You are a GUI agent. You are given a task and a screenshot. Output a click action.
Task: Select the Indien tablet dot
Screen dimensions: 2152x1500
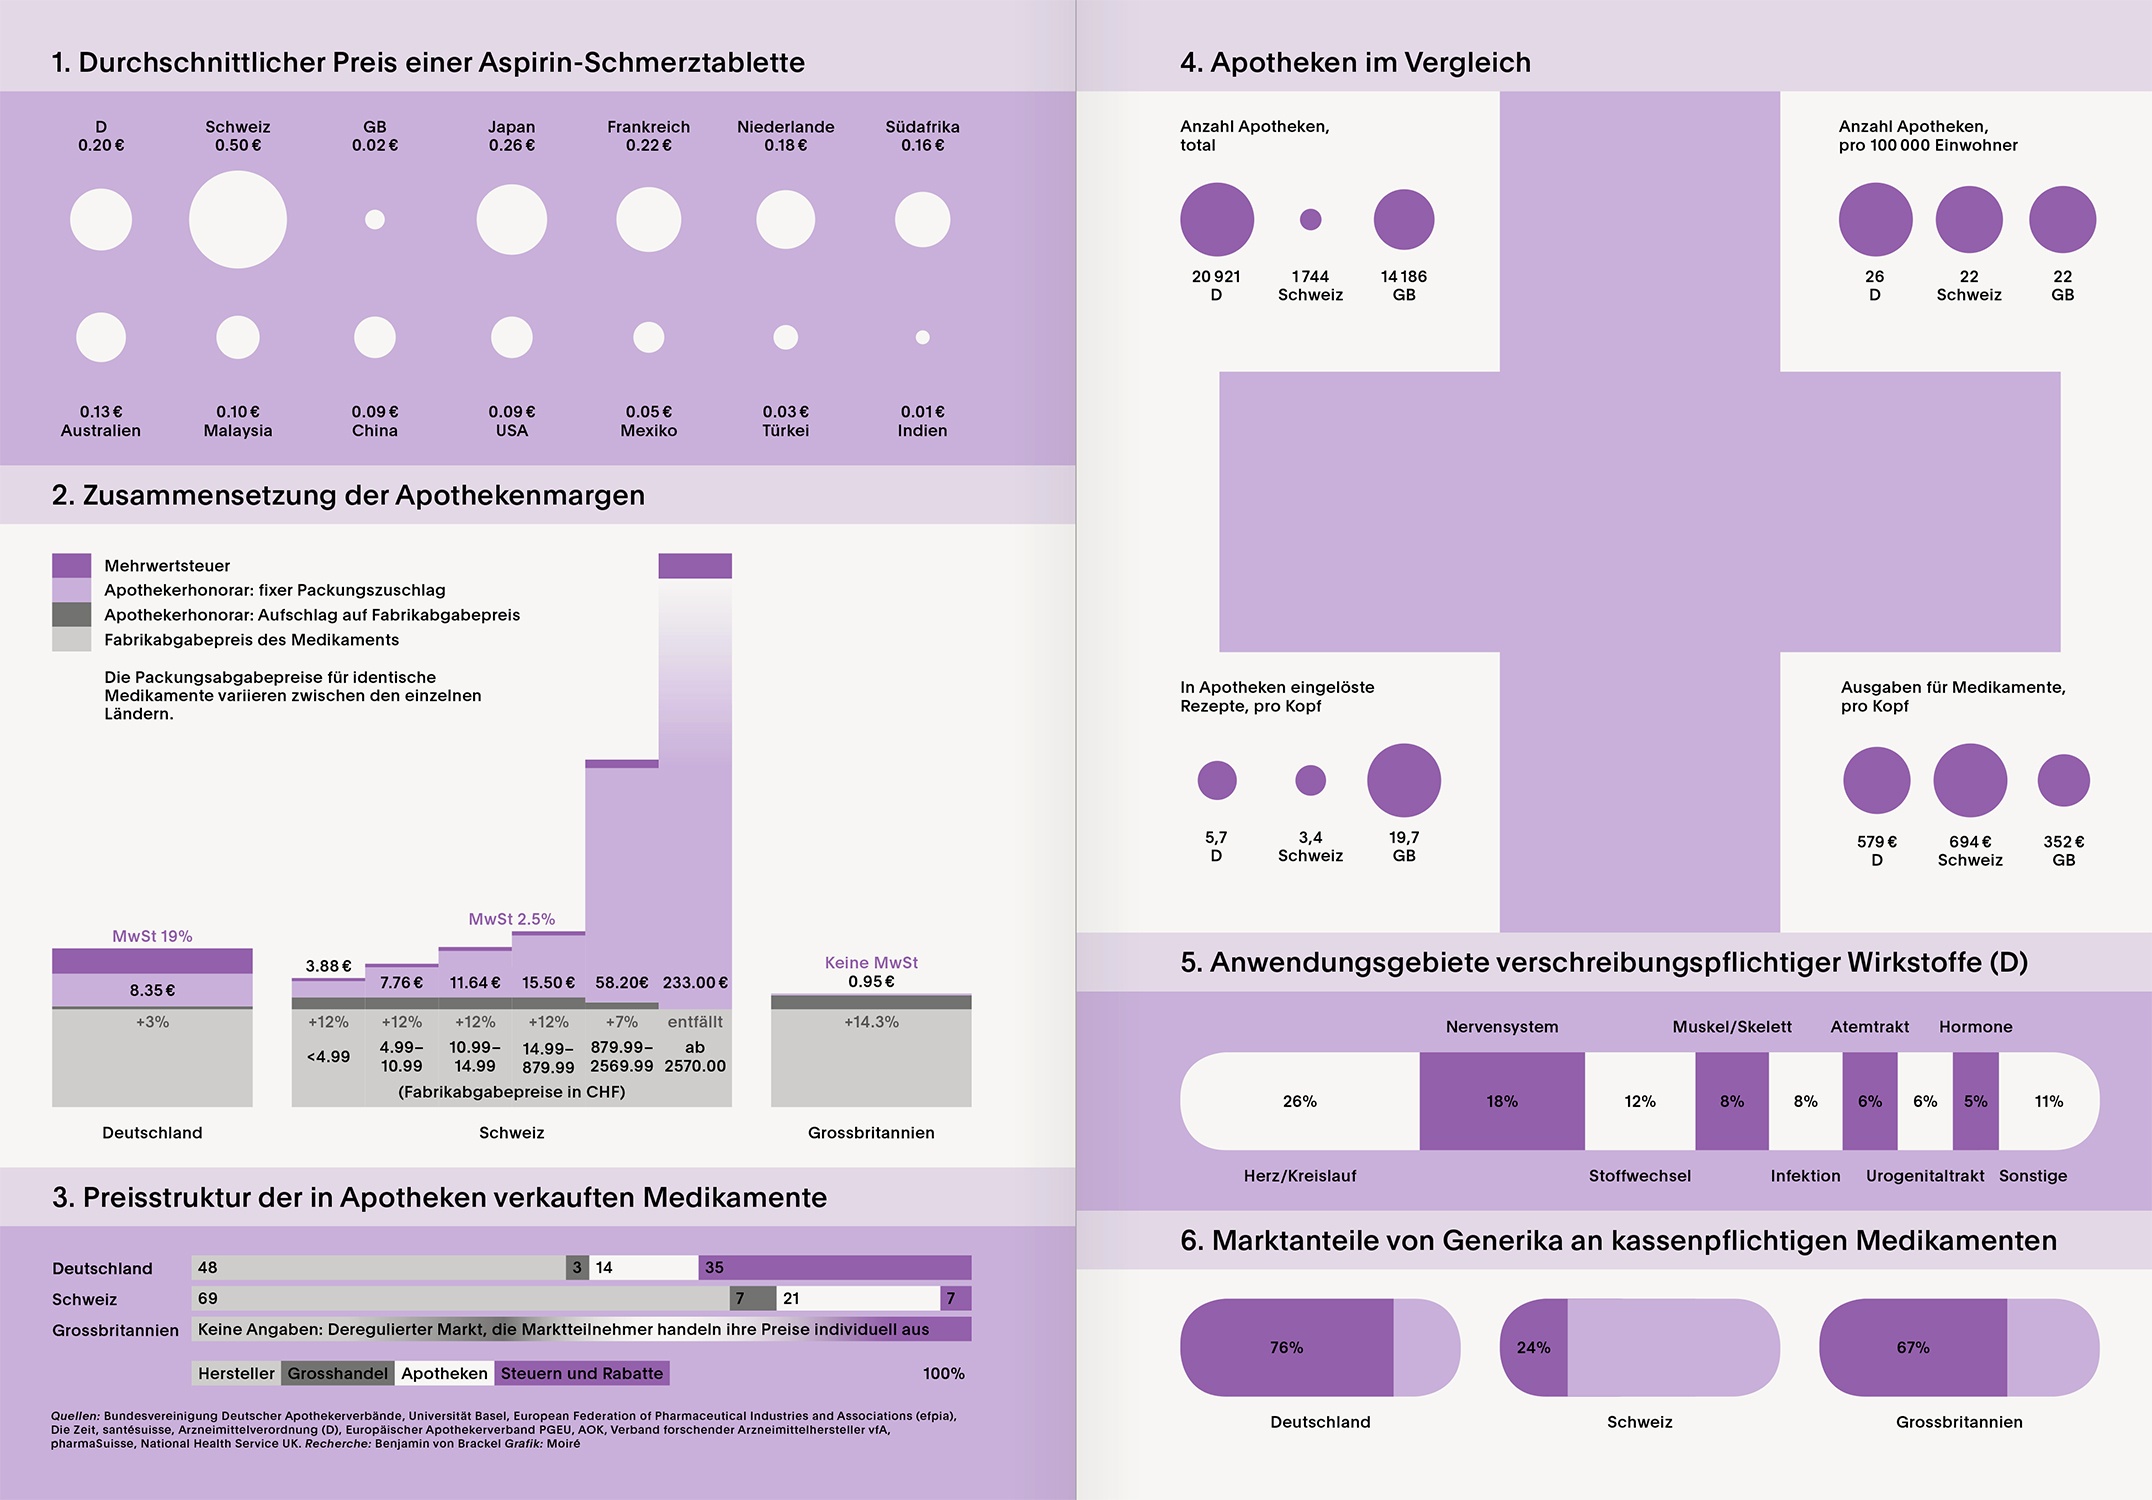(x=922, y=338)
